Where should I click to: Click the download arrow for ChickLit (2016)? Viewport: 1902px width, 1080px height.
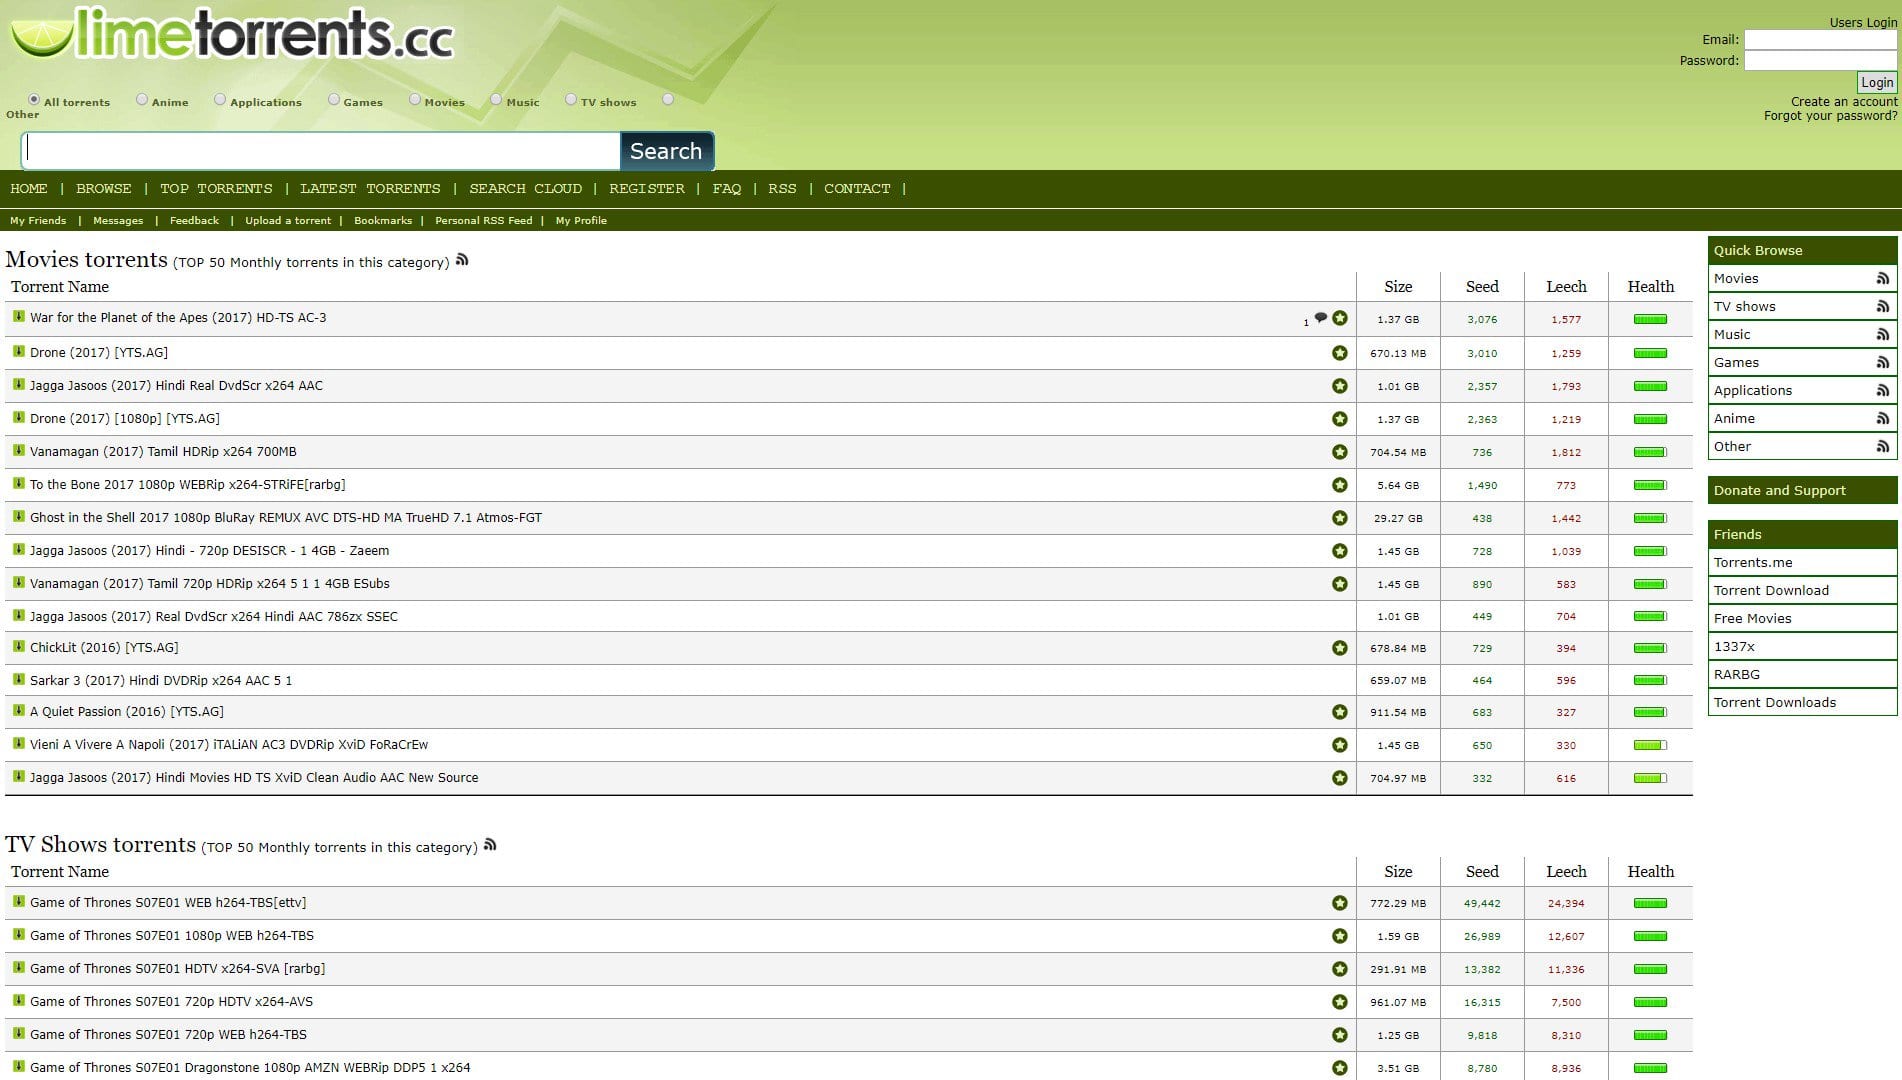(x=18, y=647)
